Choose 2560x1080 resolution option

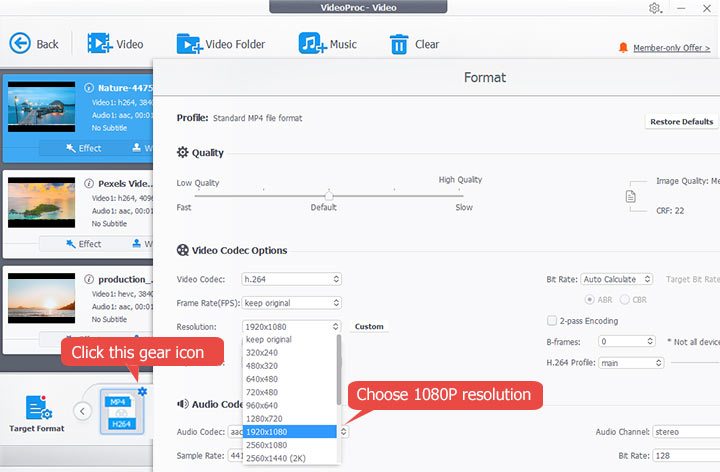click(290, 445)
